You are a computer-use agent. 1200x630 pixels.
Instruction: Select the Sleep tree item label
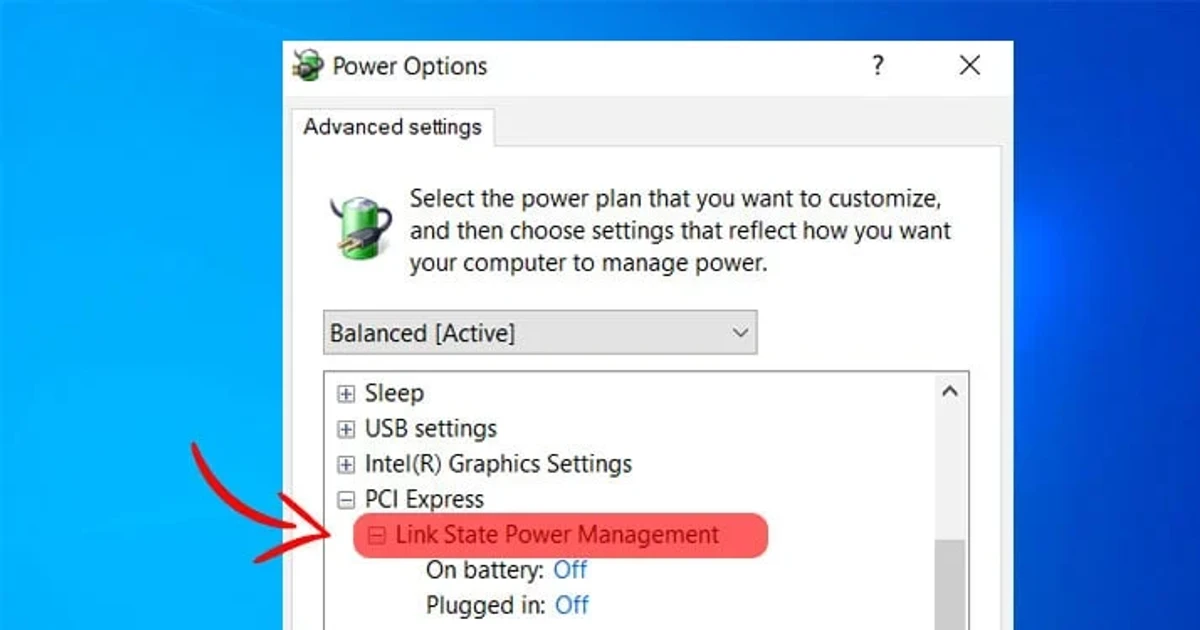tap(394, 393)
